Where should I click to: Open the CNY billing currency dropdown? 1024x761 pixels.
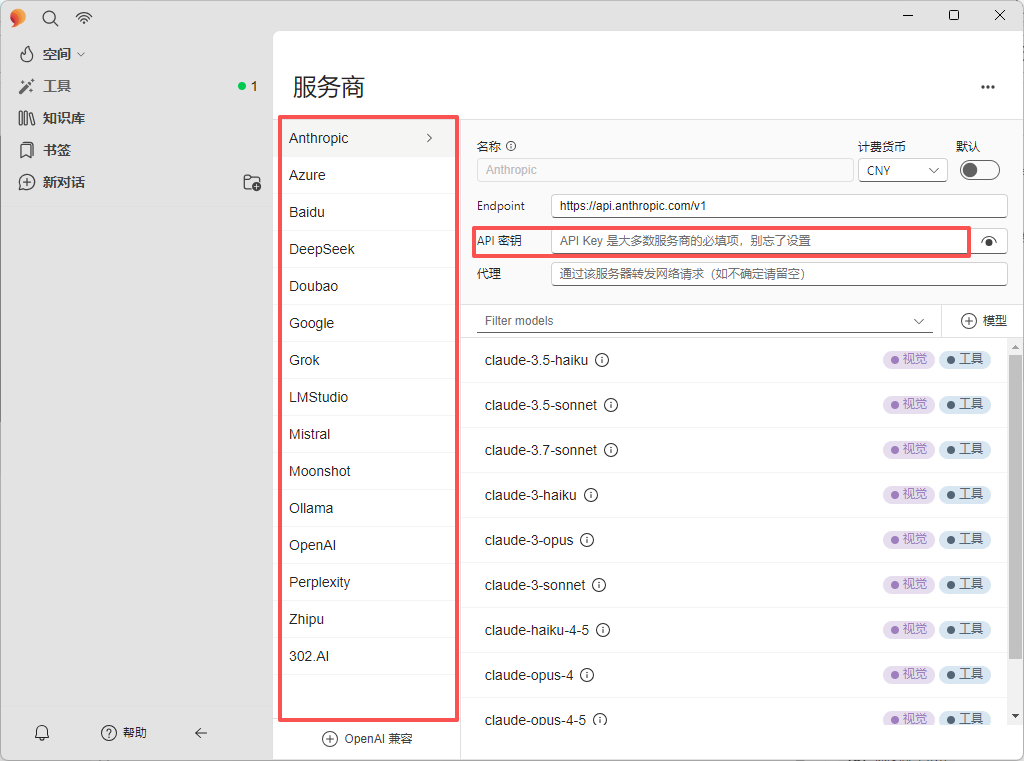click(903, 170)
